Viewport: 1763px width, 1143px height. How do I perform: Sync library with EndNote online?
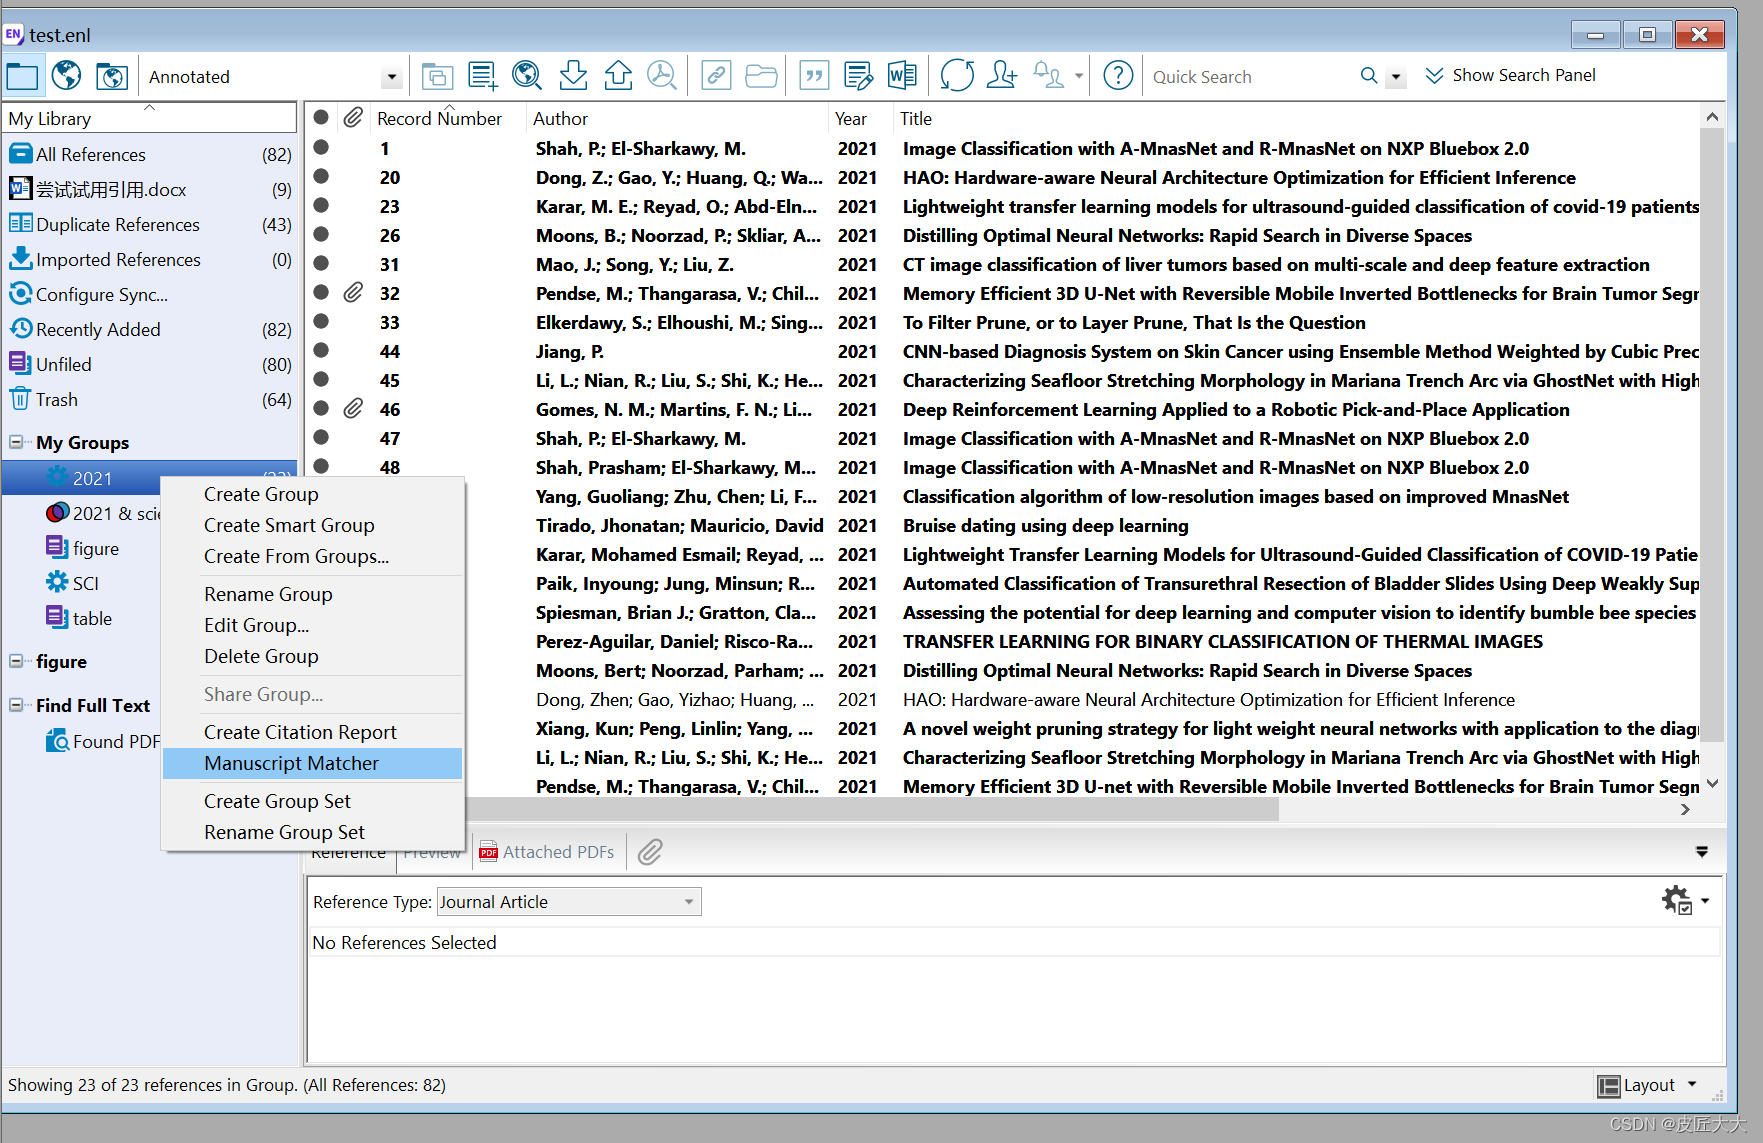957,75
